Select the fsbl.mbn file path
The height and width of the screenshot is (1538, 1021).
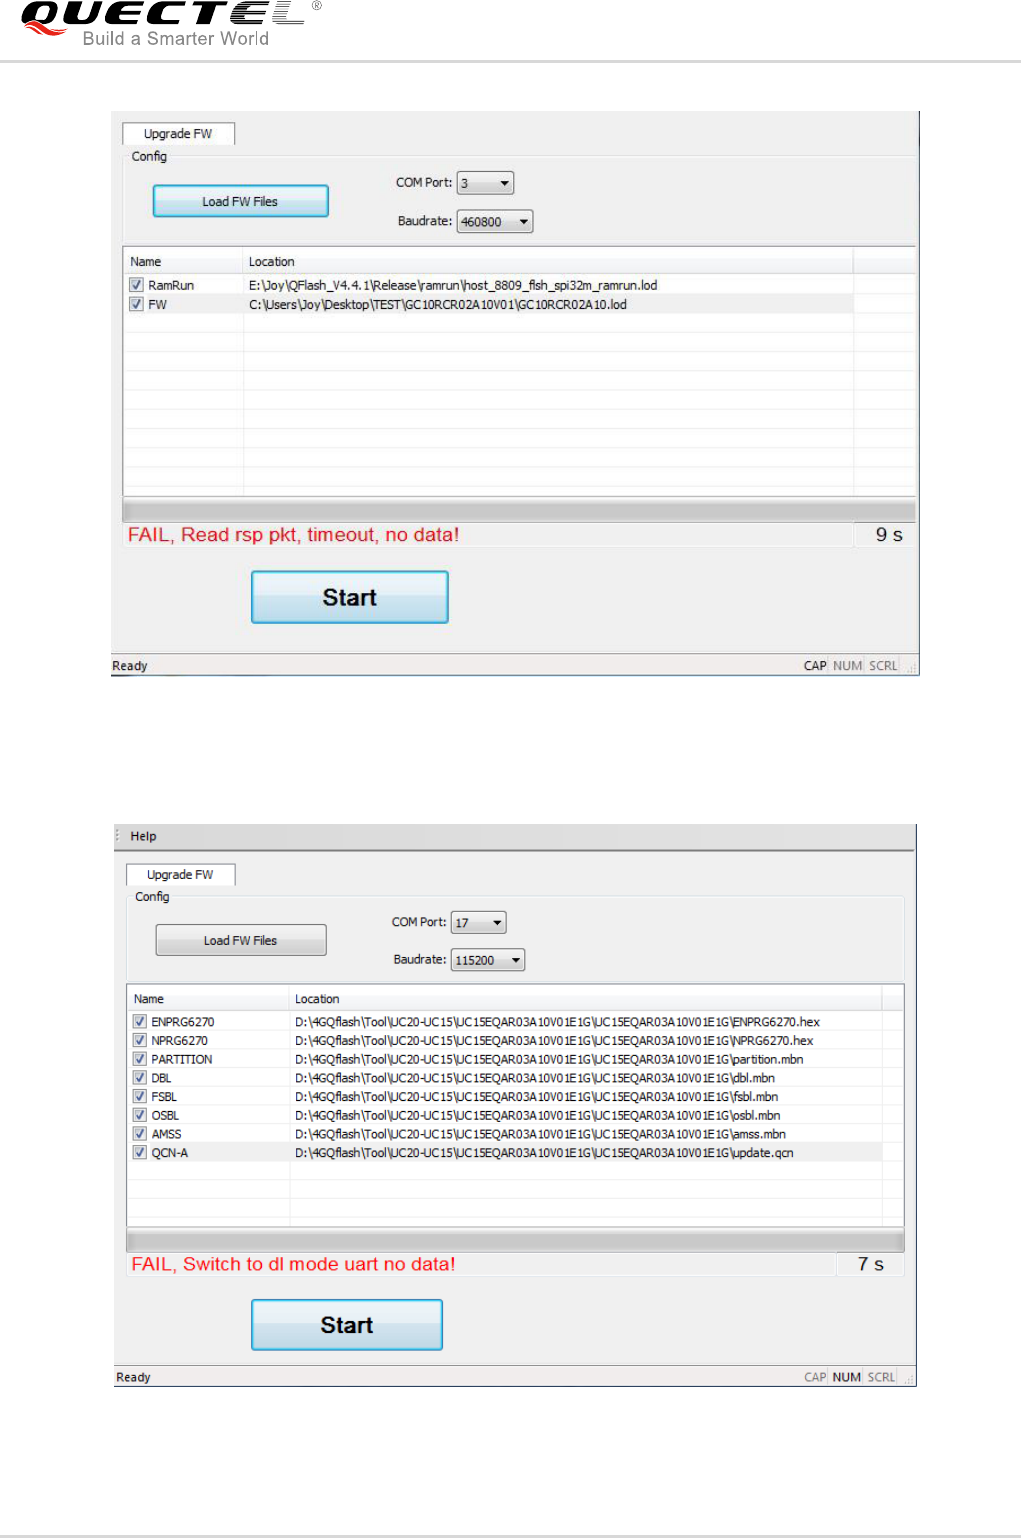(536, 1097)
